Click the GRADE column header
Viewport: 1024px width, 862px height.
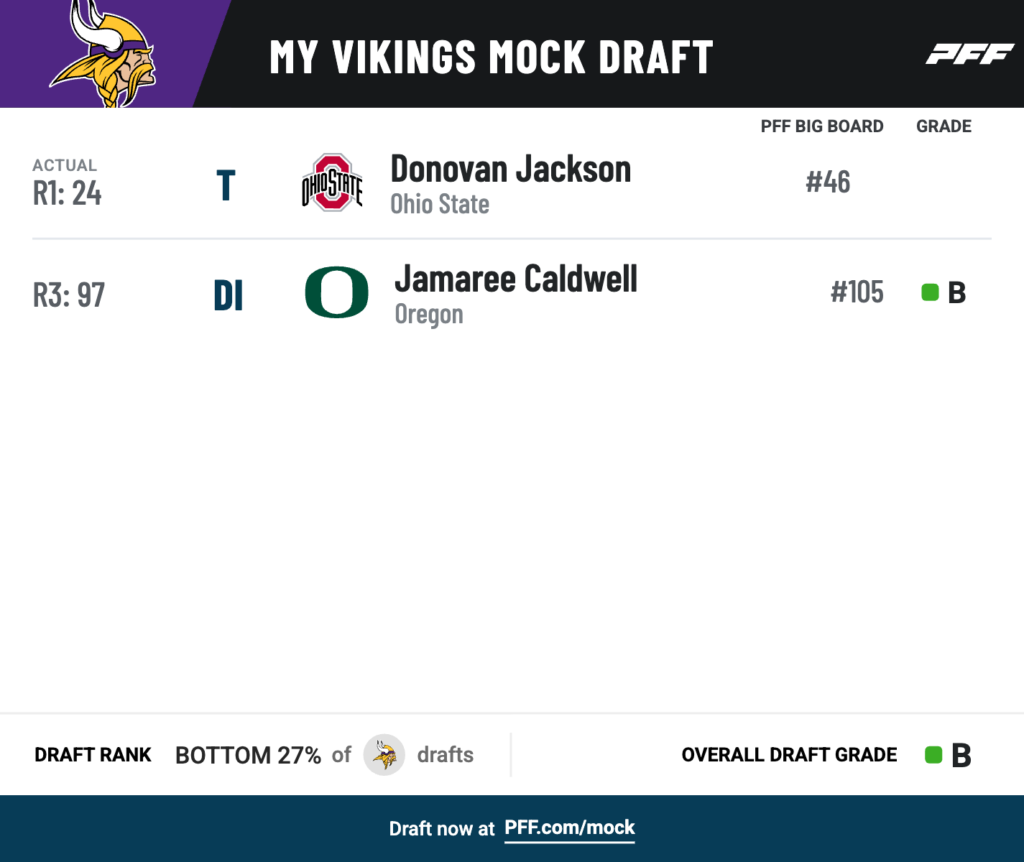(944, 126)
